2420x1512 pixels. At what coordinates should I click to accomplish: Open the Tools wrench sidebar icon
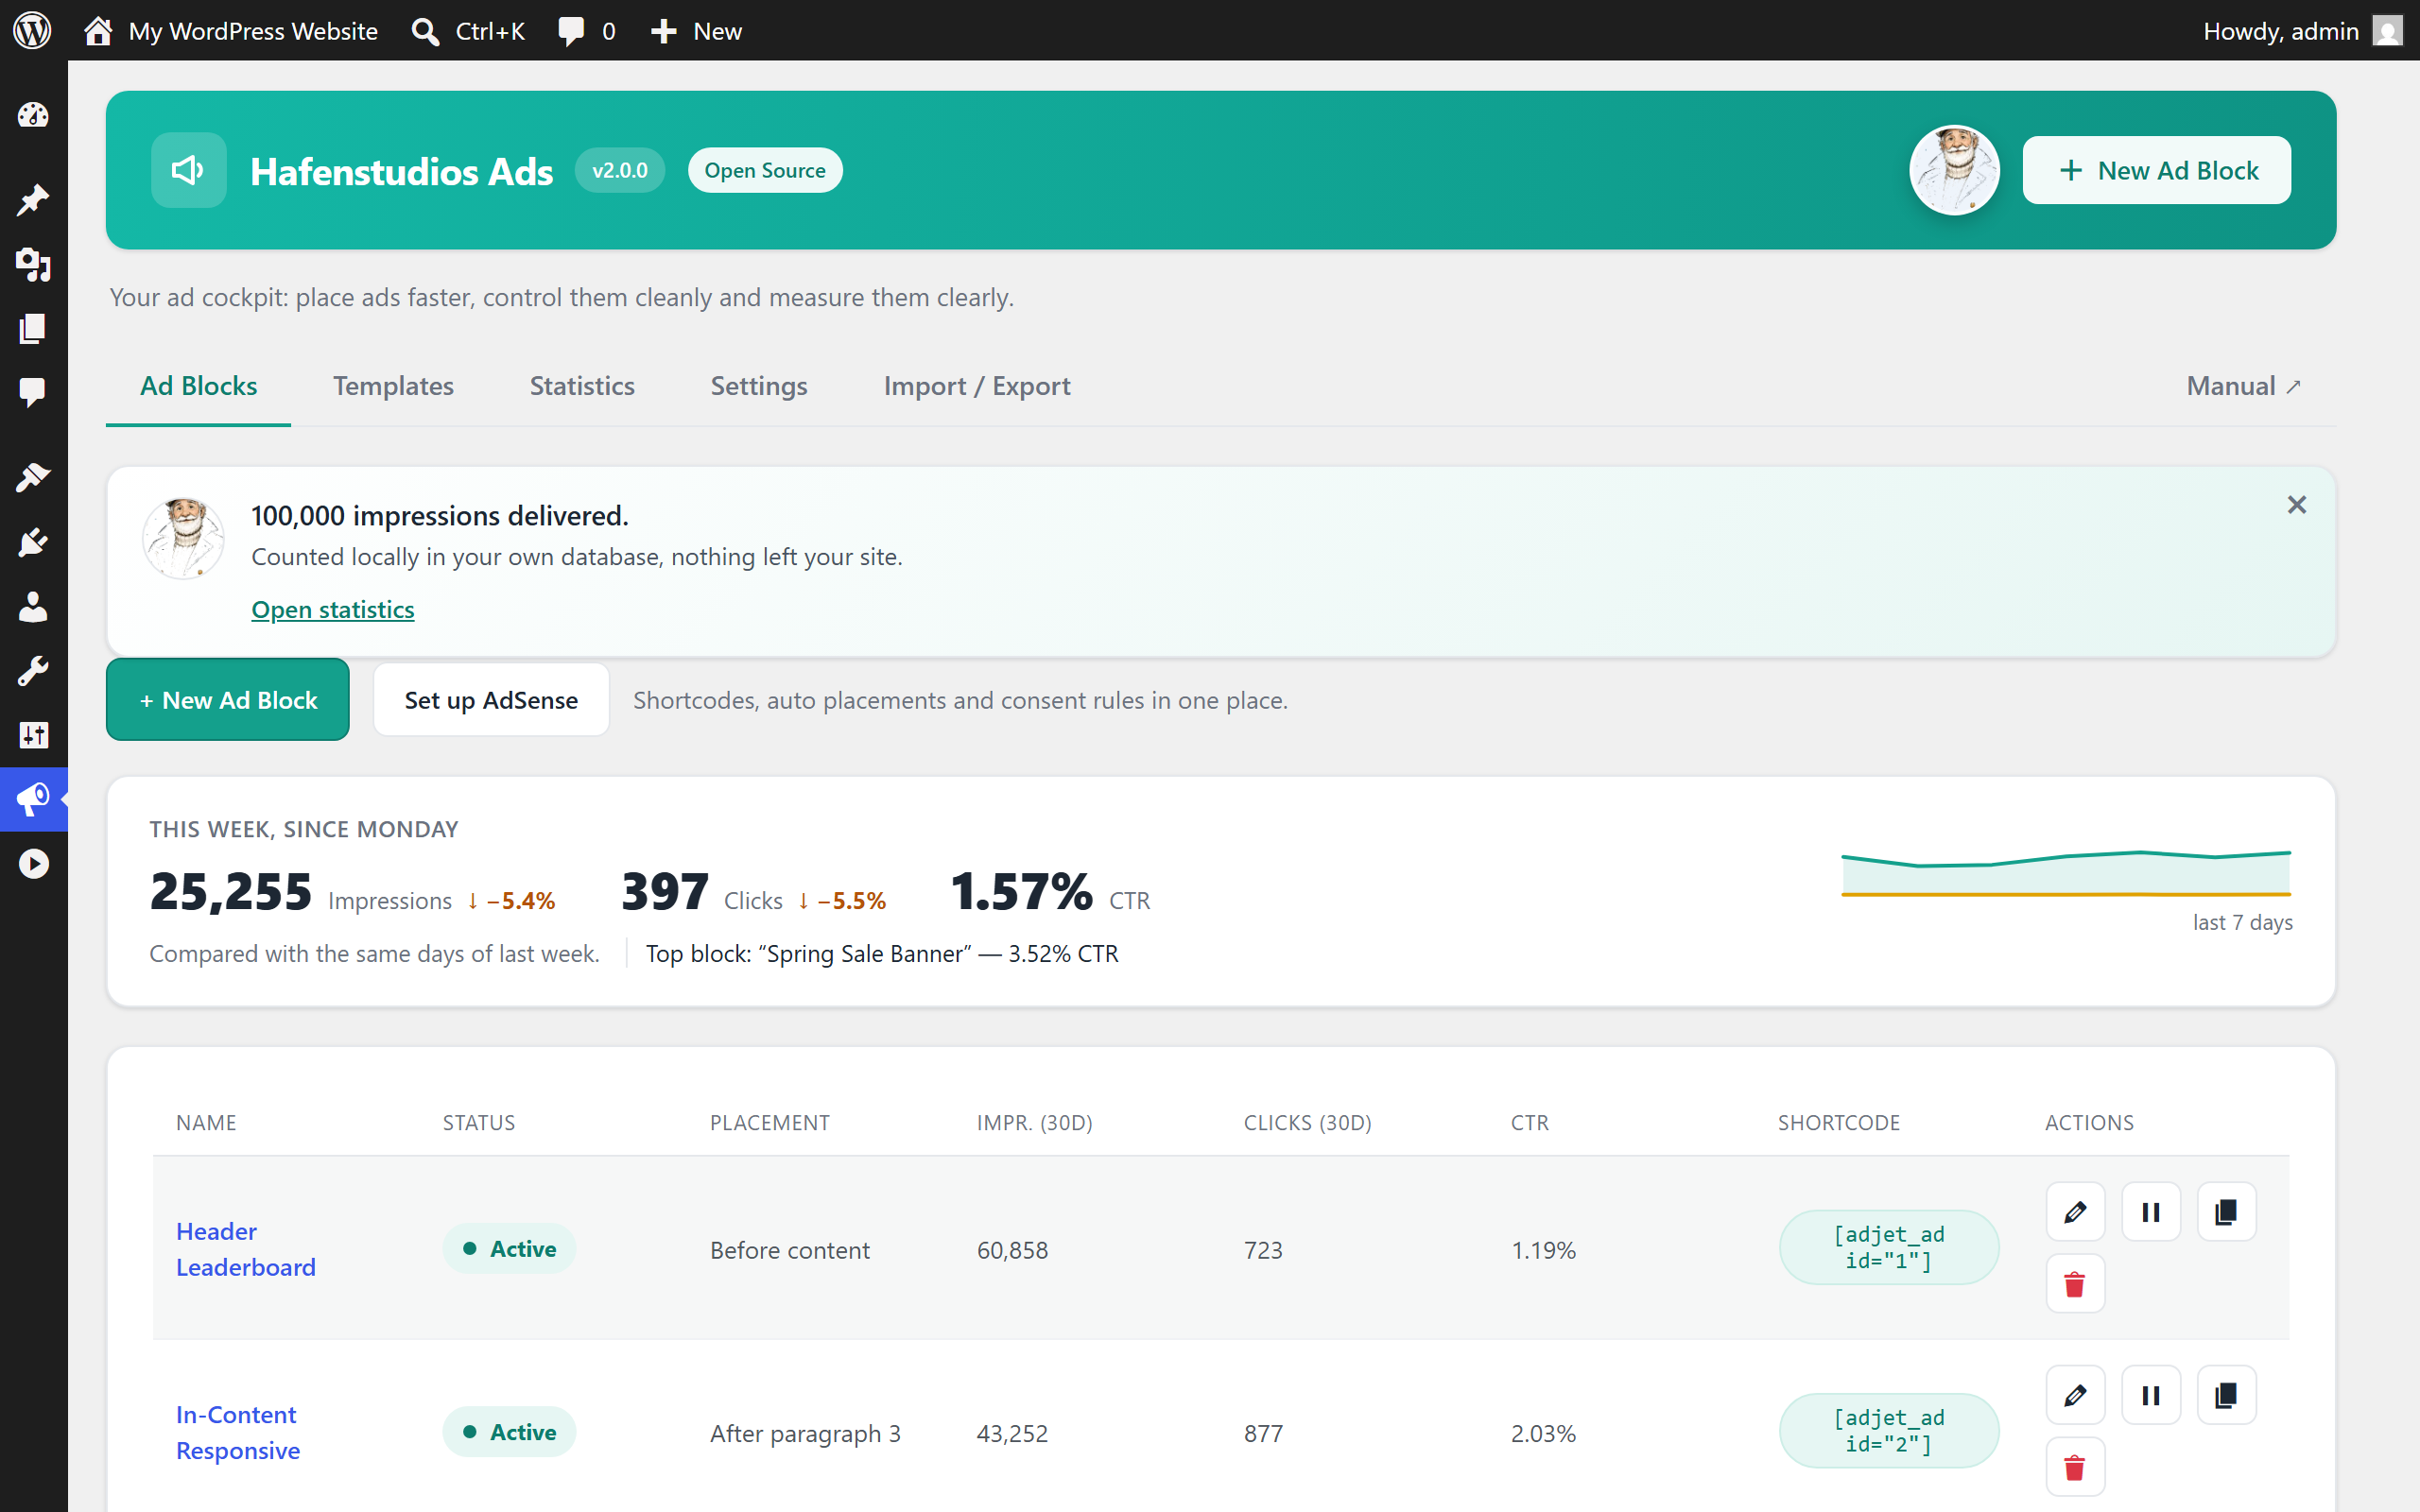(x=33, y=671)
